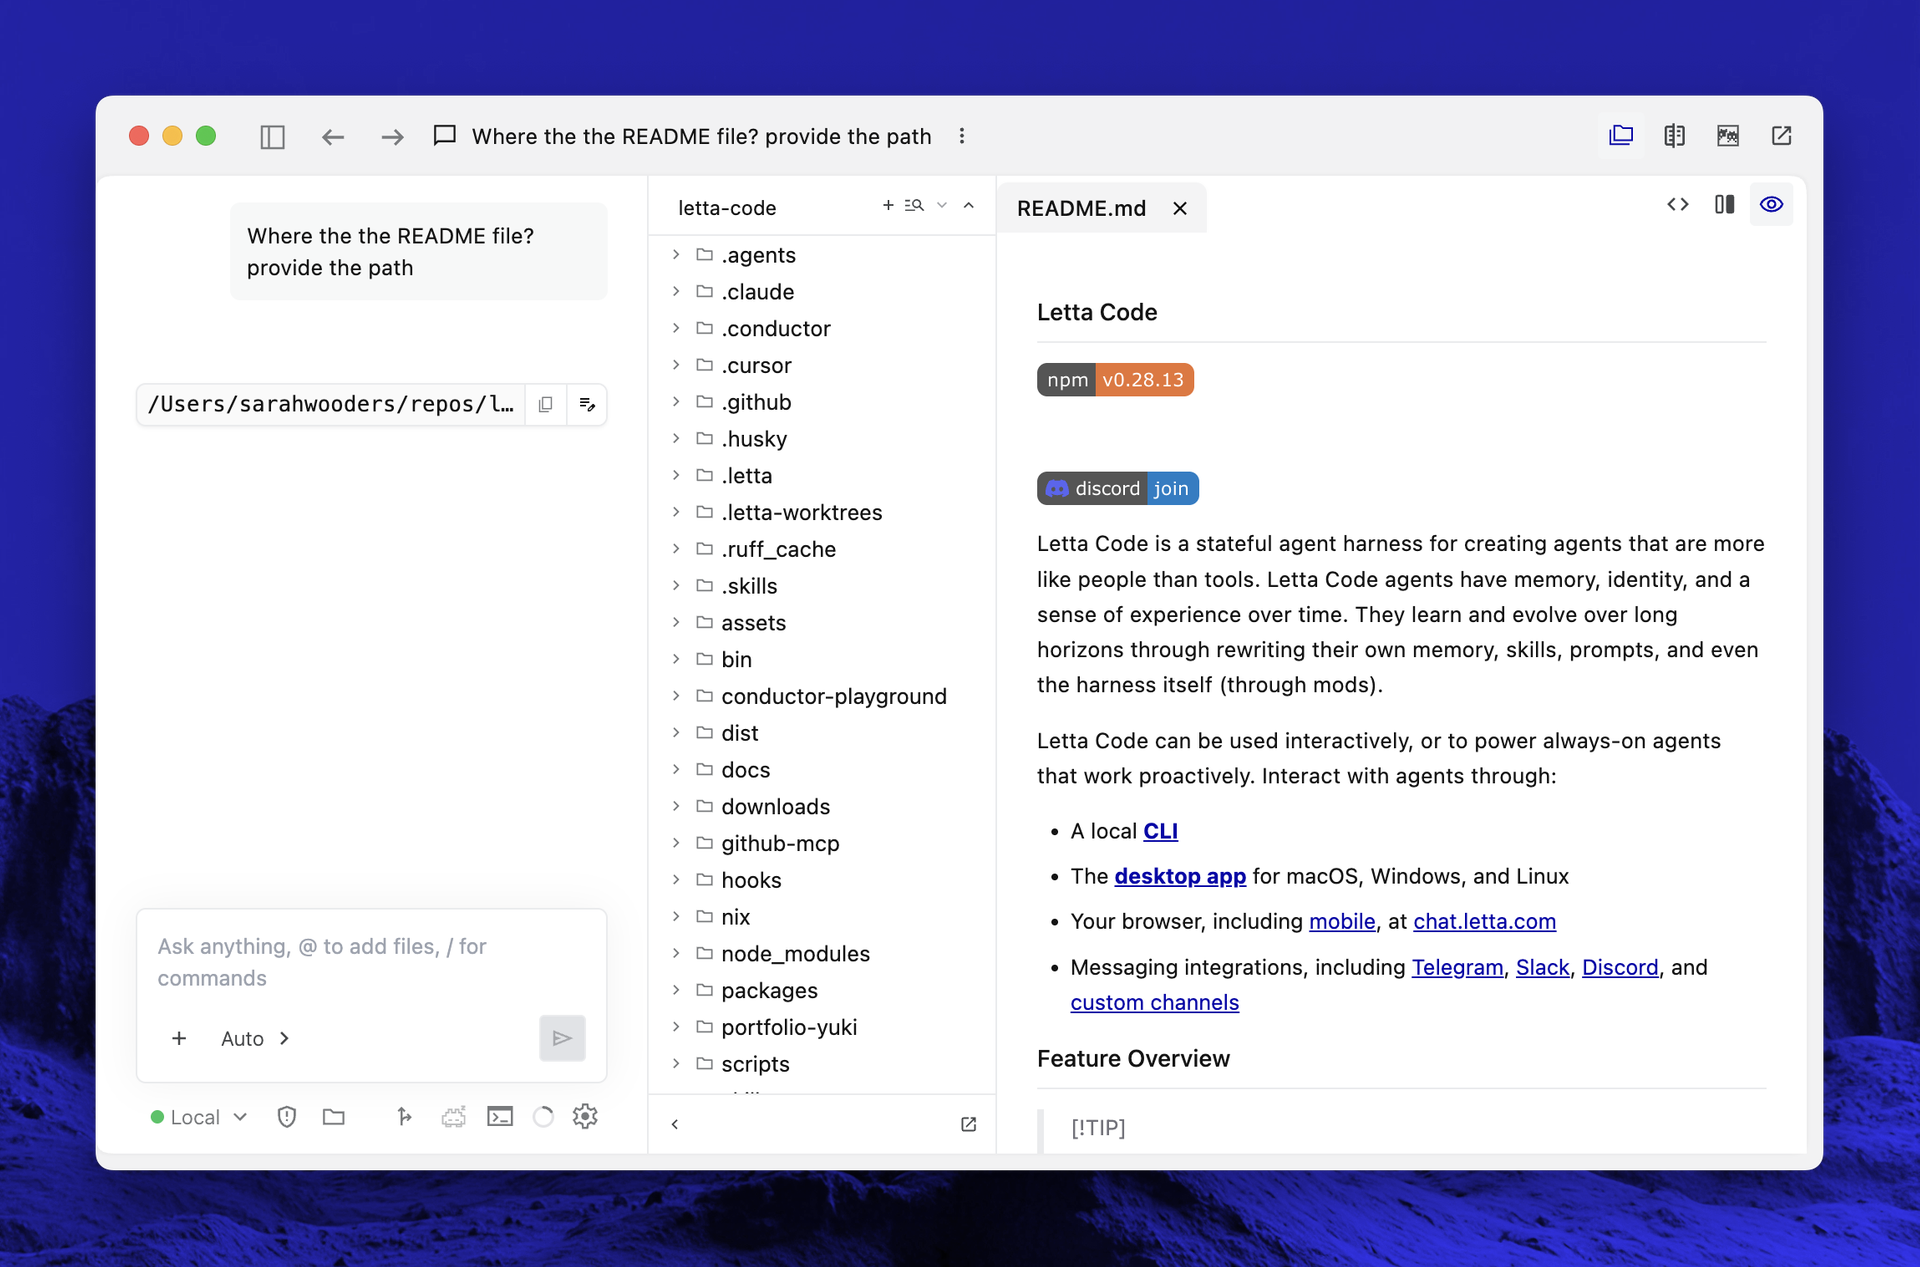Click the path /Users/sarahwooders/repos text
This screenshot has height=1267, width=1920.
point(330,404)
